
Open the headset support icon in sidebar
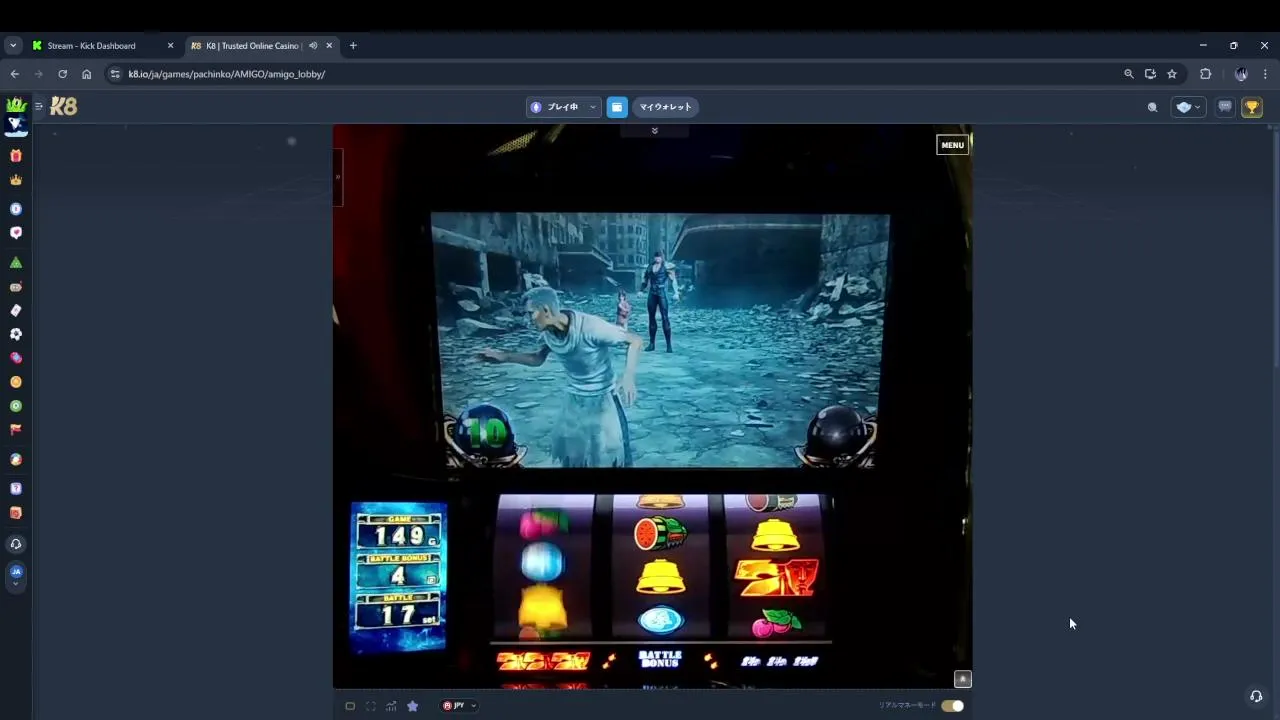[x=16, y=544]
